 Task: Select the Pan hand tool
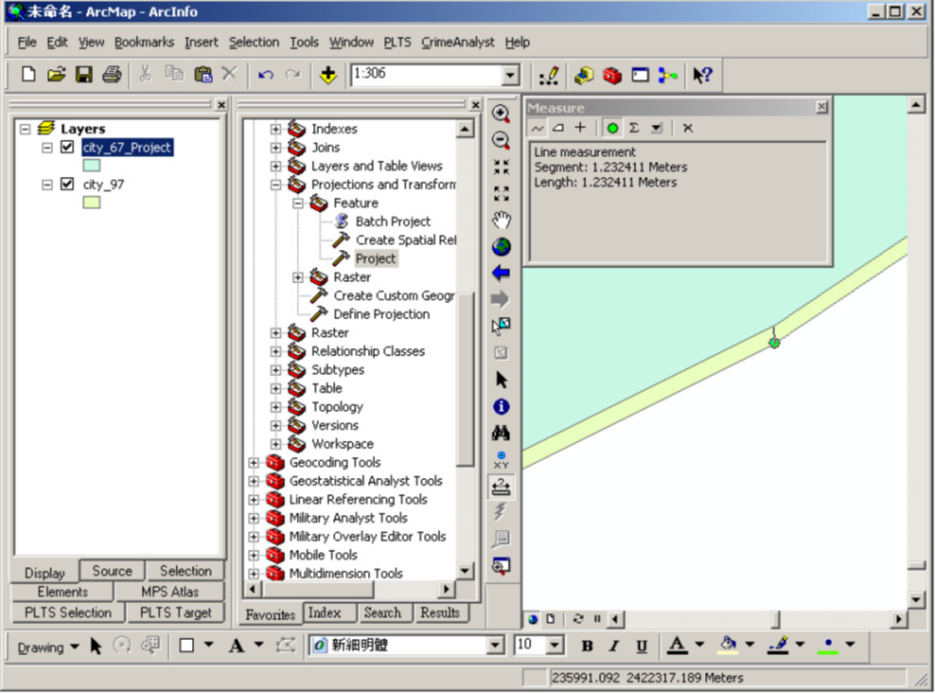[x=501, y=220]
